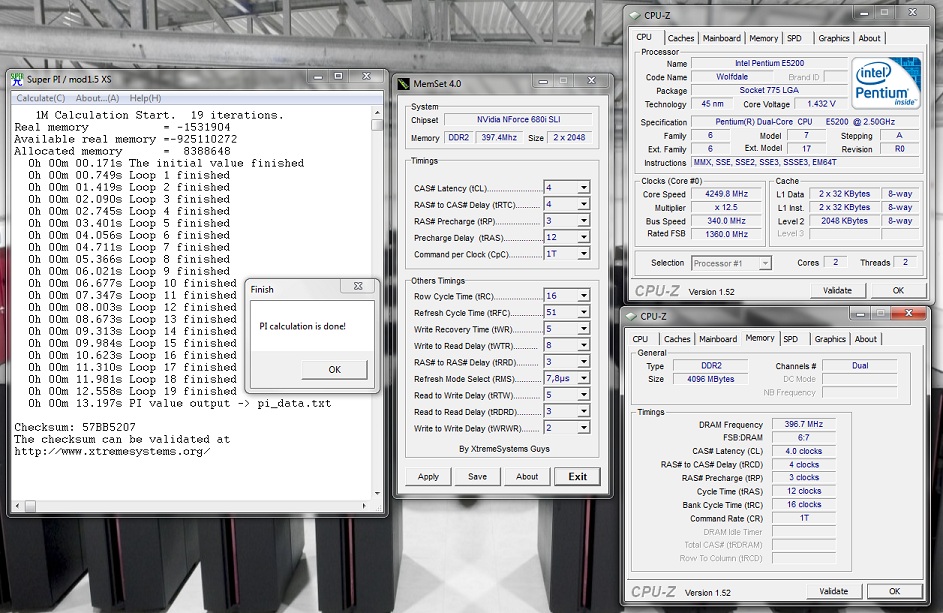943x613 pixels.
Task: Open the About...(A) menu in Super PI
Action: [97, 98]
